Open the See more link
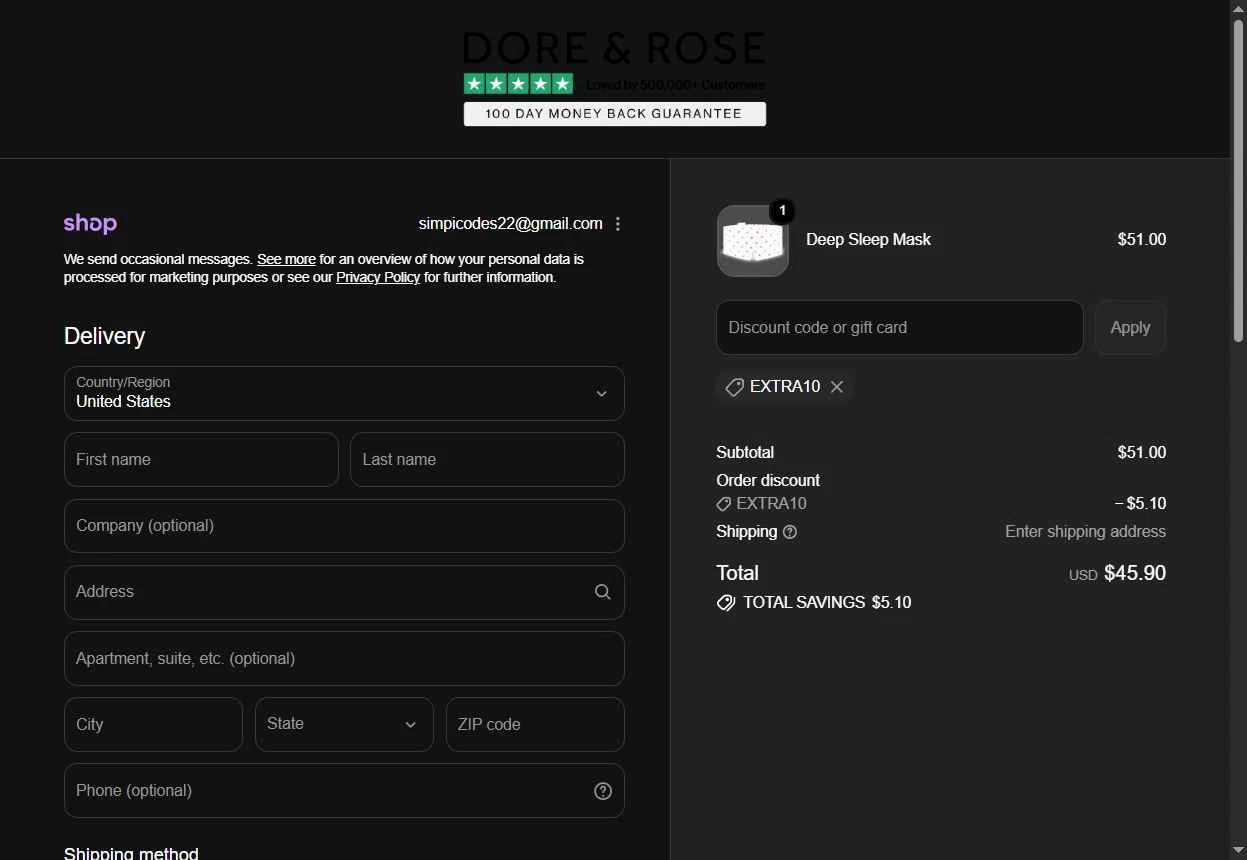 click(286, 259)
